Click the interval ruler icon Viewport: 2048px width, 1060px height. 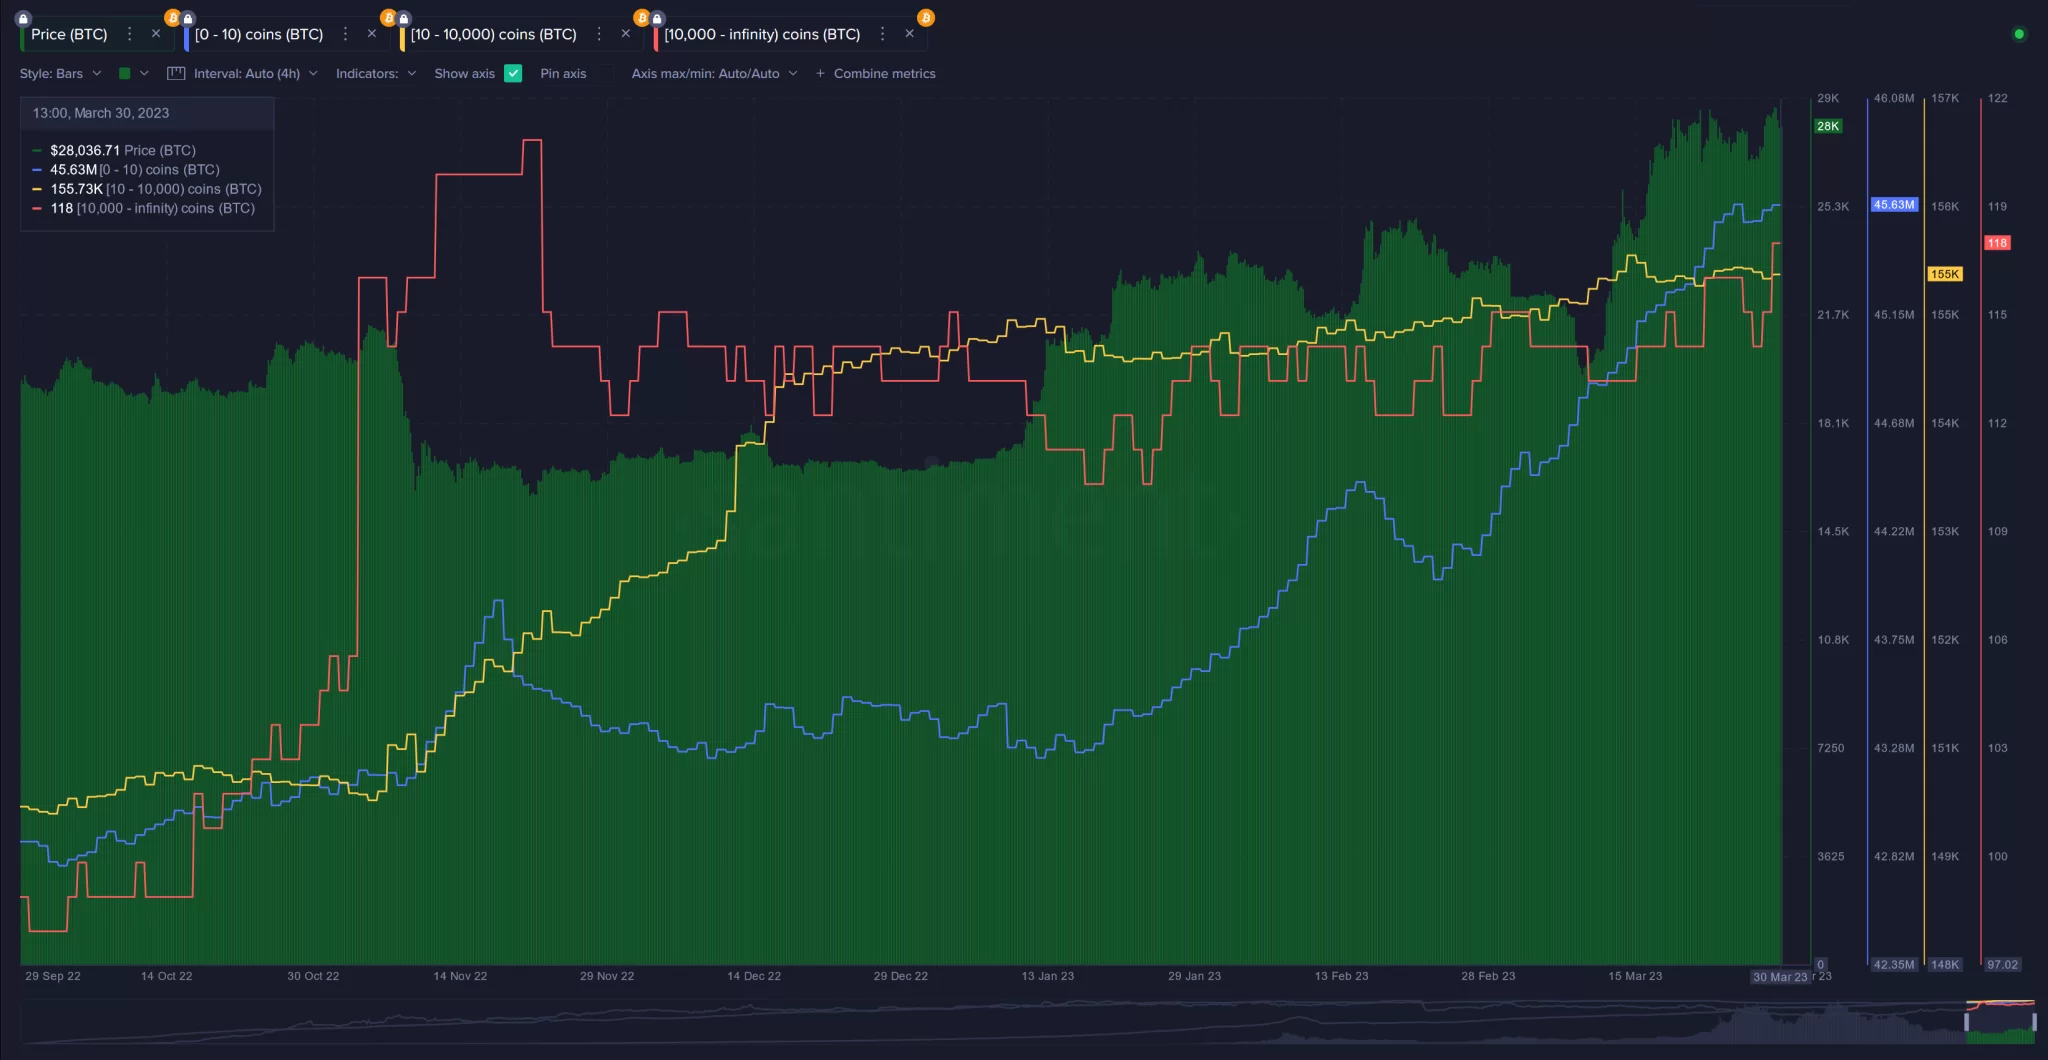(x=176, y=73)
